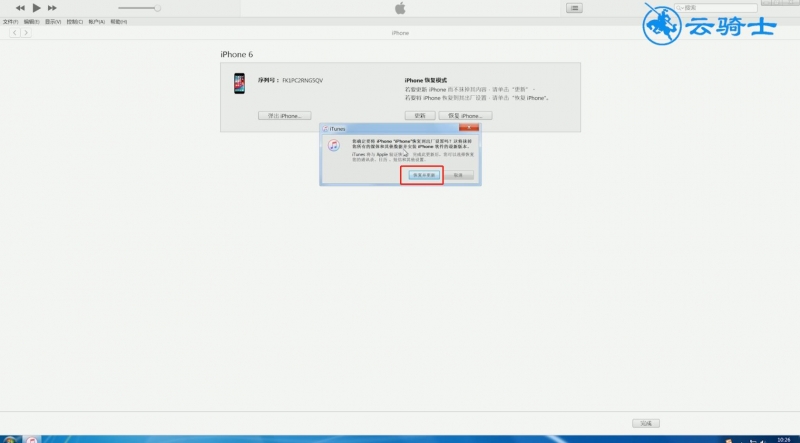Image resolution: width=800 pixels, height=443 pixels.
Task: Click the iTunes search field
Action: point(715,8)
